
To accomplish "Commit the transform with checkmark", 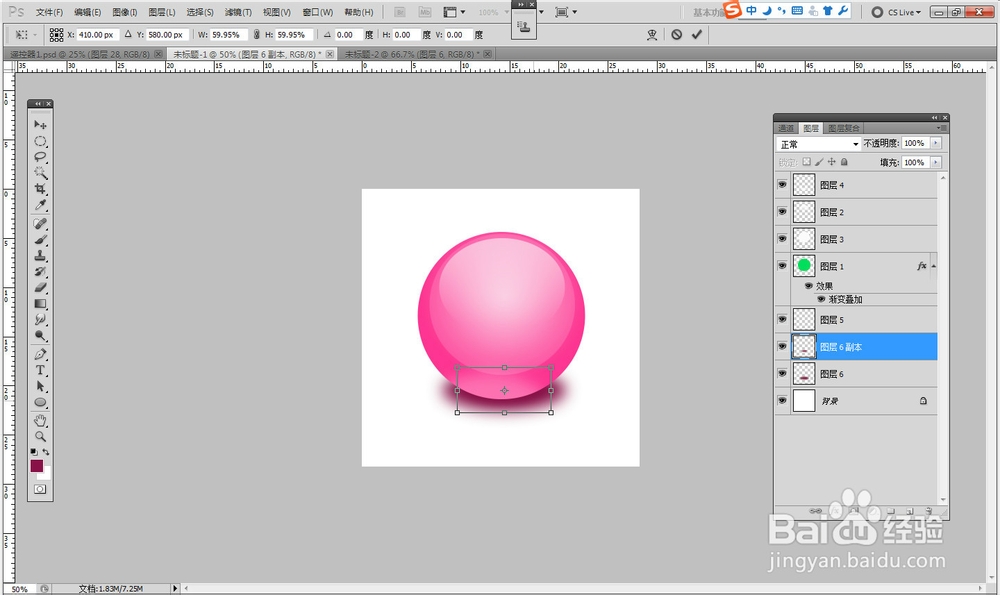I will (696, 34).
